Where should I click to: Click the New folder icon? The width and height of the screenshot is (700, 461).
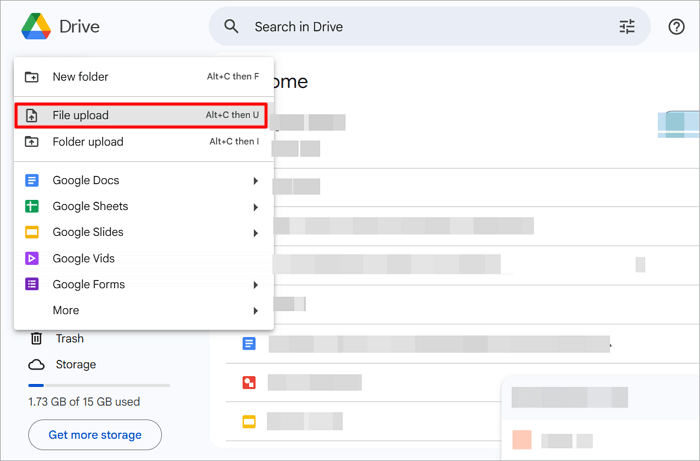click(x=31, y=77)
